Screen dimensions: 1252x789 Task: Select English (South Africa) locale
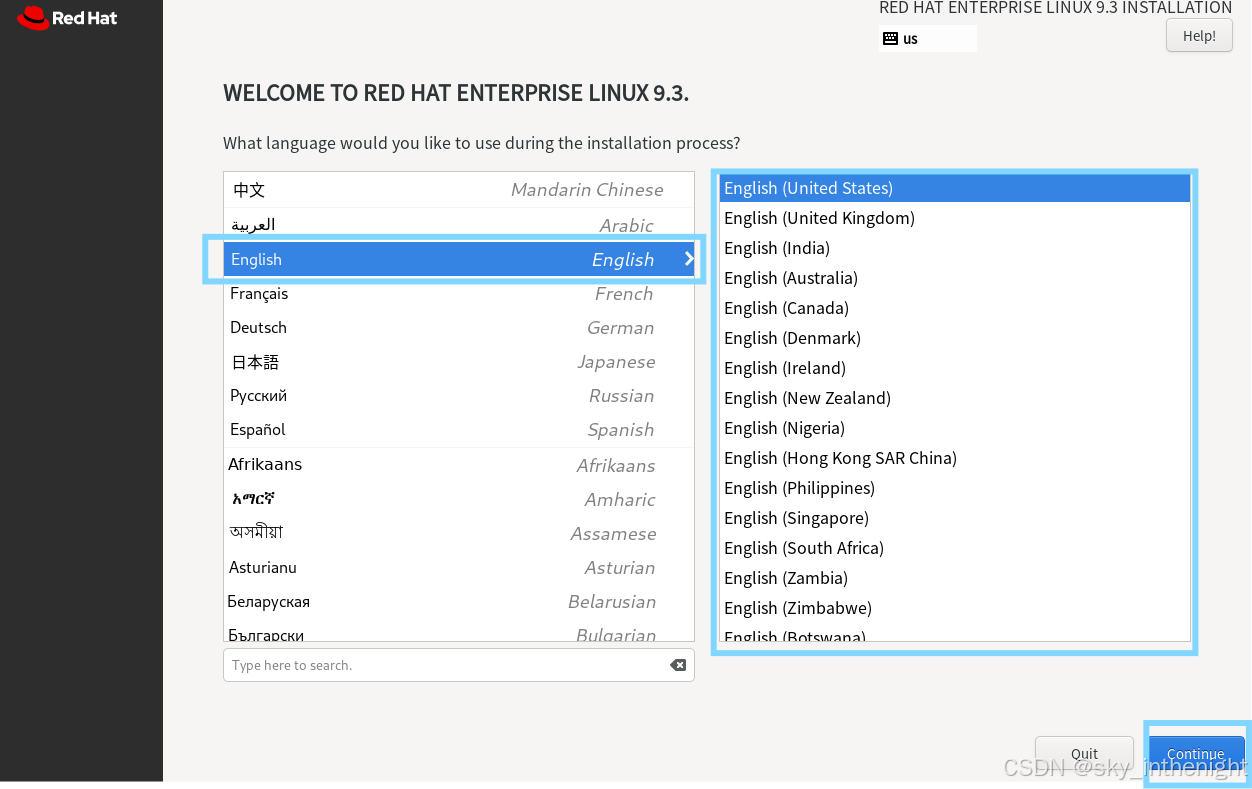955,548
